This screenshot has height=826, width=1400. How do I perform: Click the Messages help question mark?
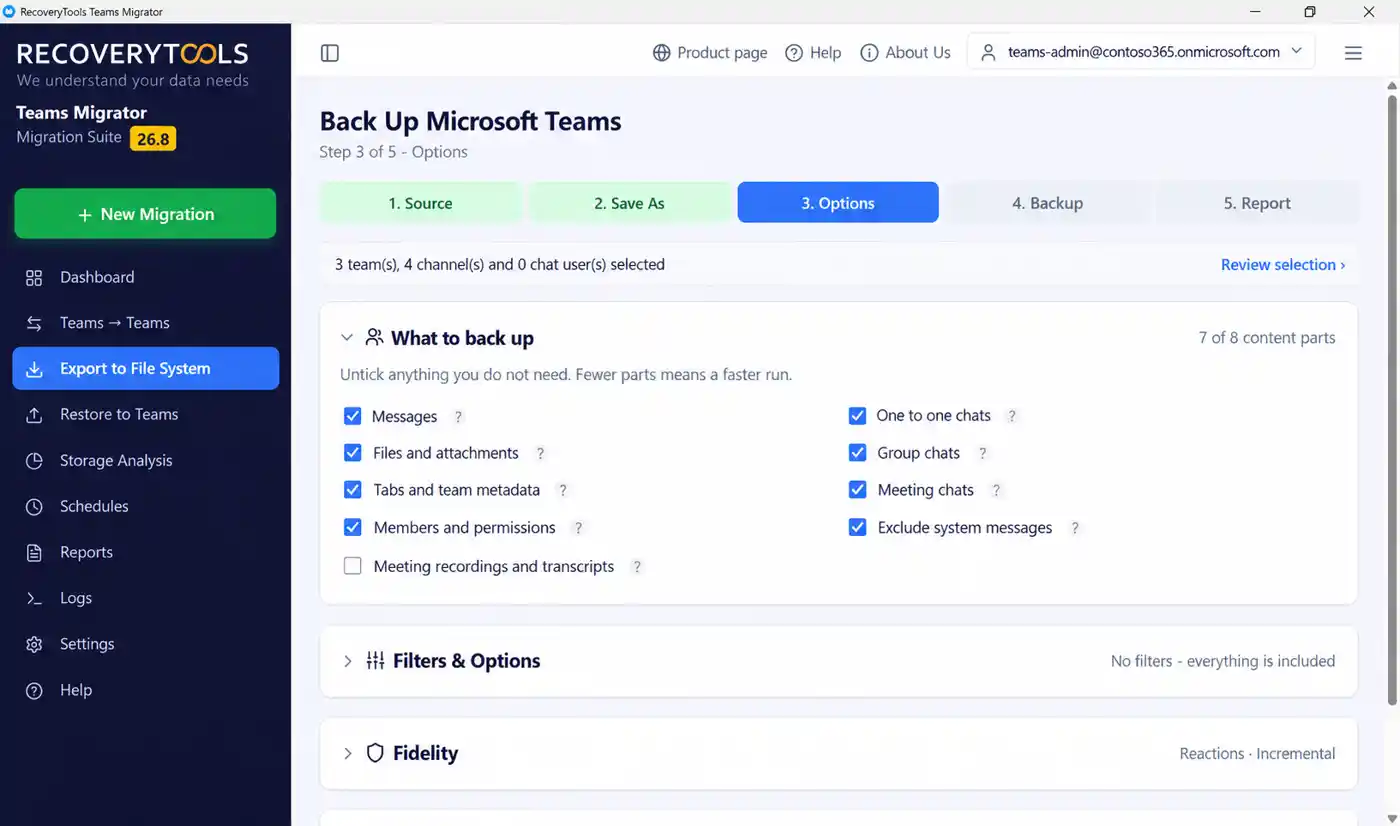coord(459,417)
